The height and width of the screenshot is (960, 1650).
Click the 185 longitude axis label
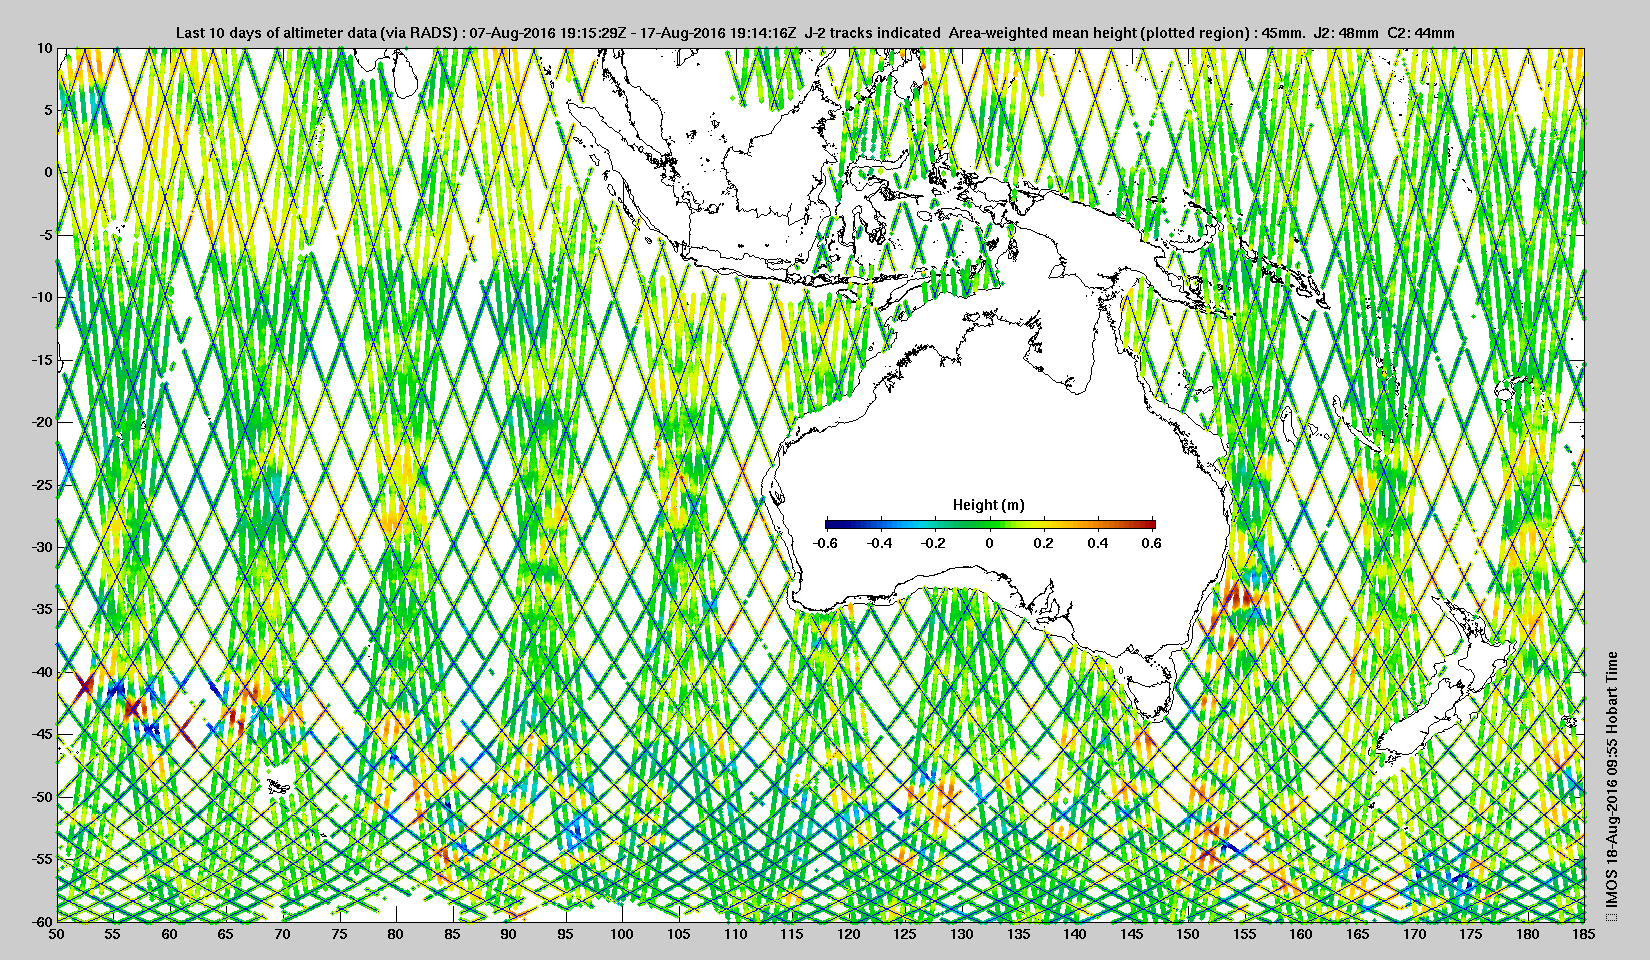coord(1583,934)
